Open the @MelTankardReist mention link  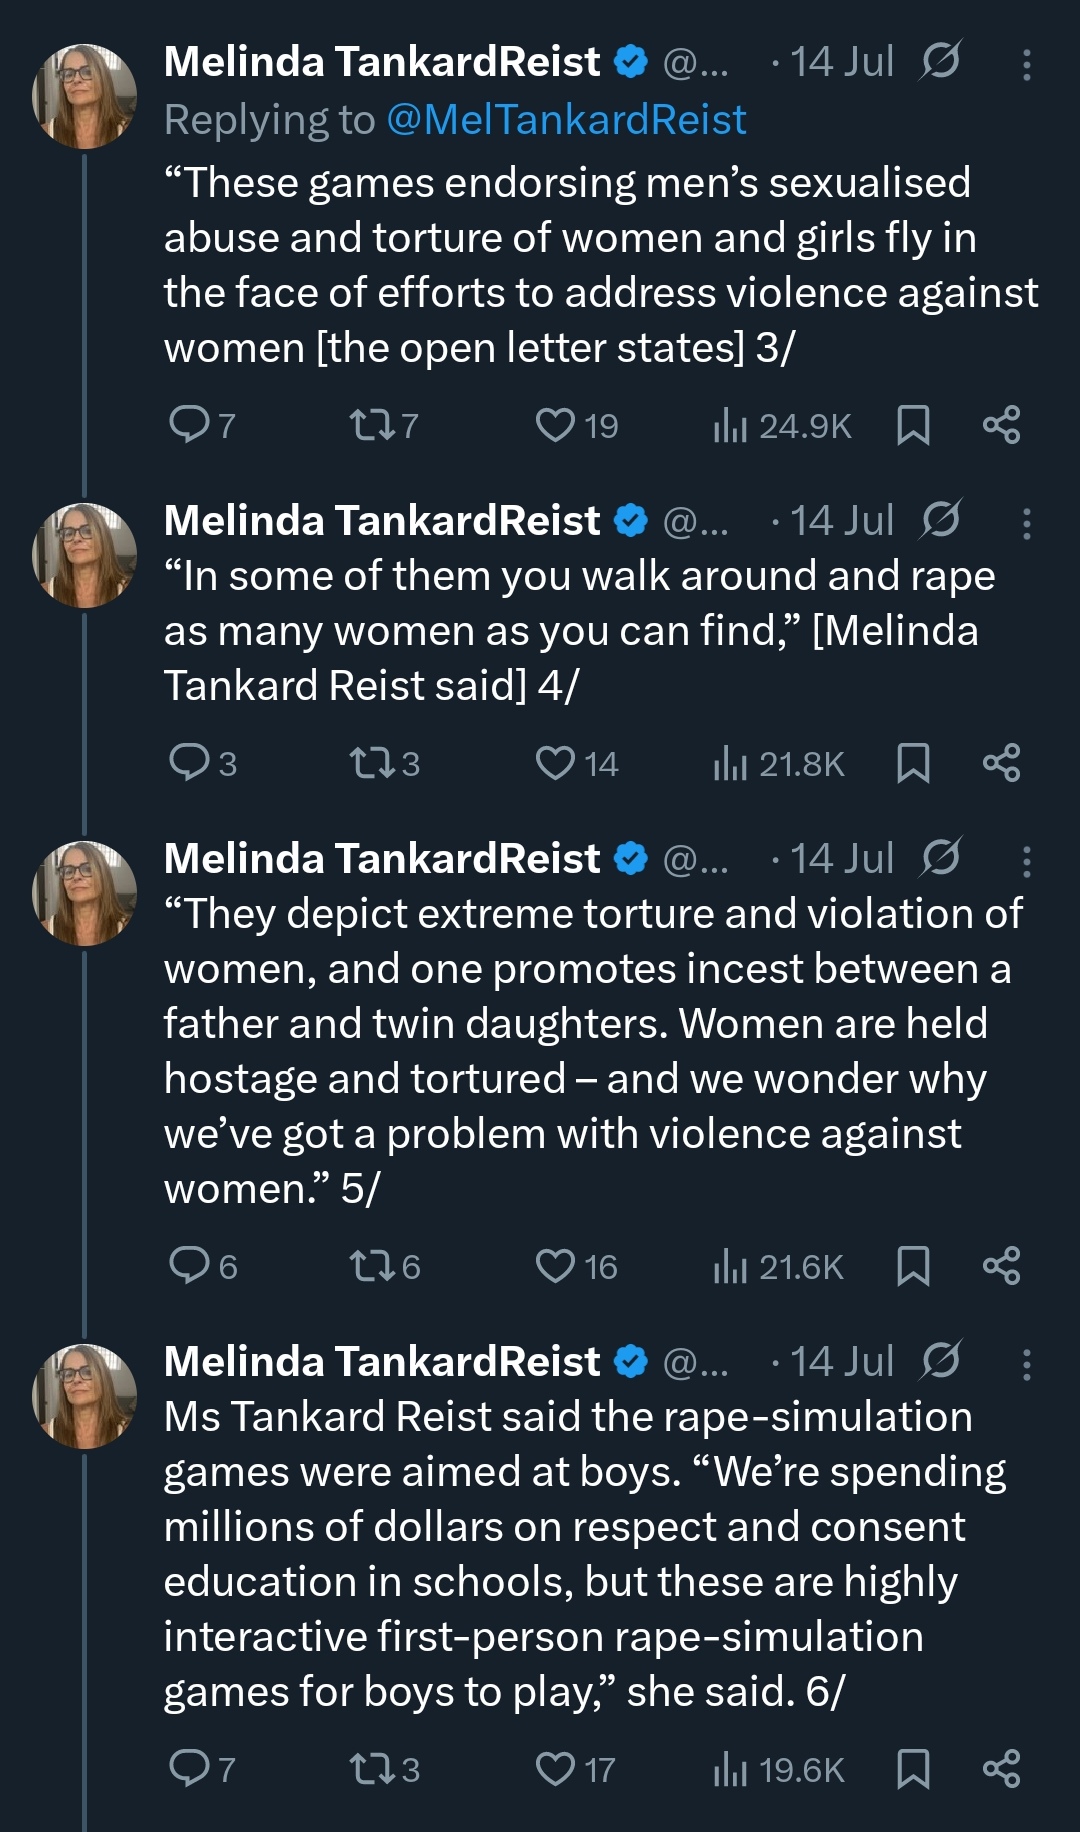tap(565, 120)
